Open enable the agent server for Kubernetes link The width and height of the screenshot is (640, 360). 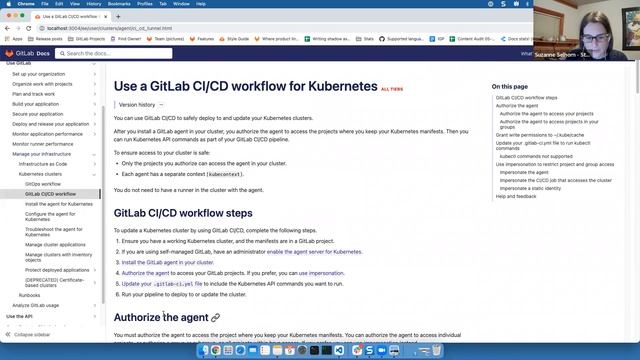[x=314, y=252]
